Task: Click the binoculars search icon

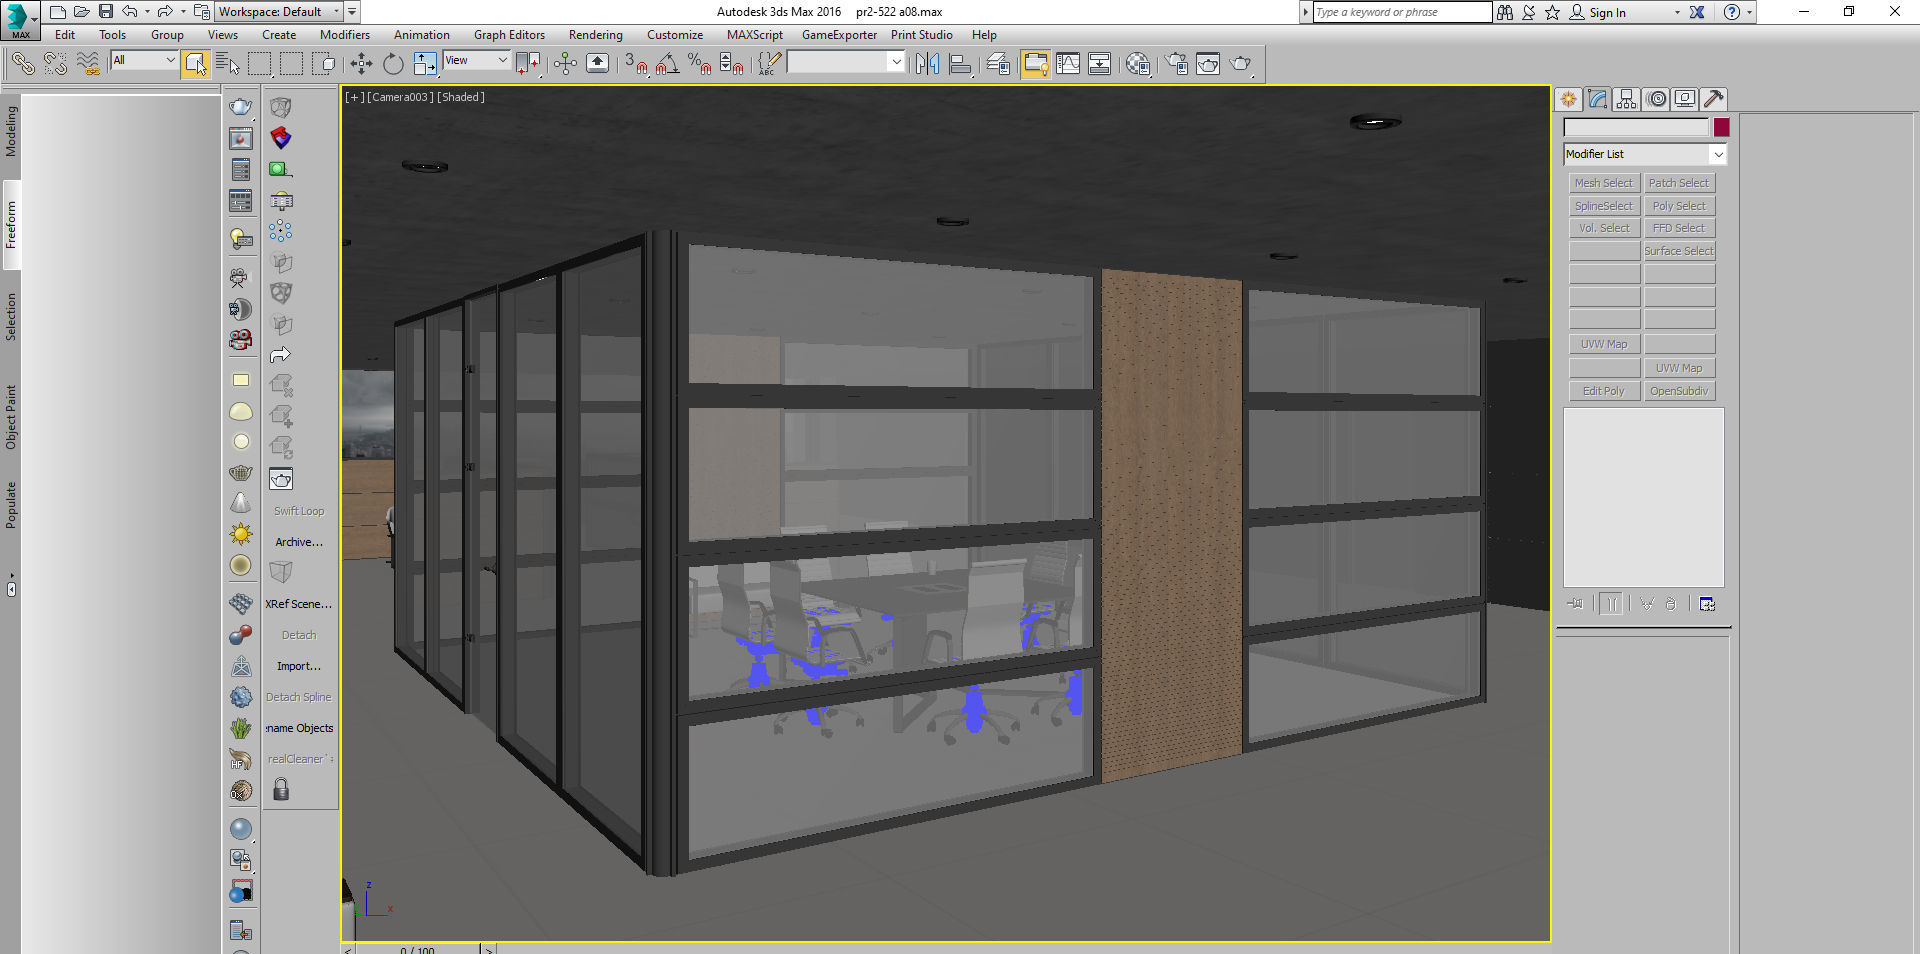Action: 1505,12
